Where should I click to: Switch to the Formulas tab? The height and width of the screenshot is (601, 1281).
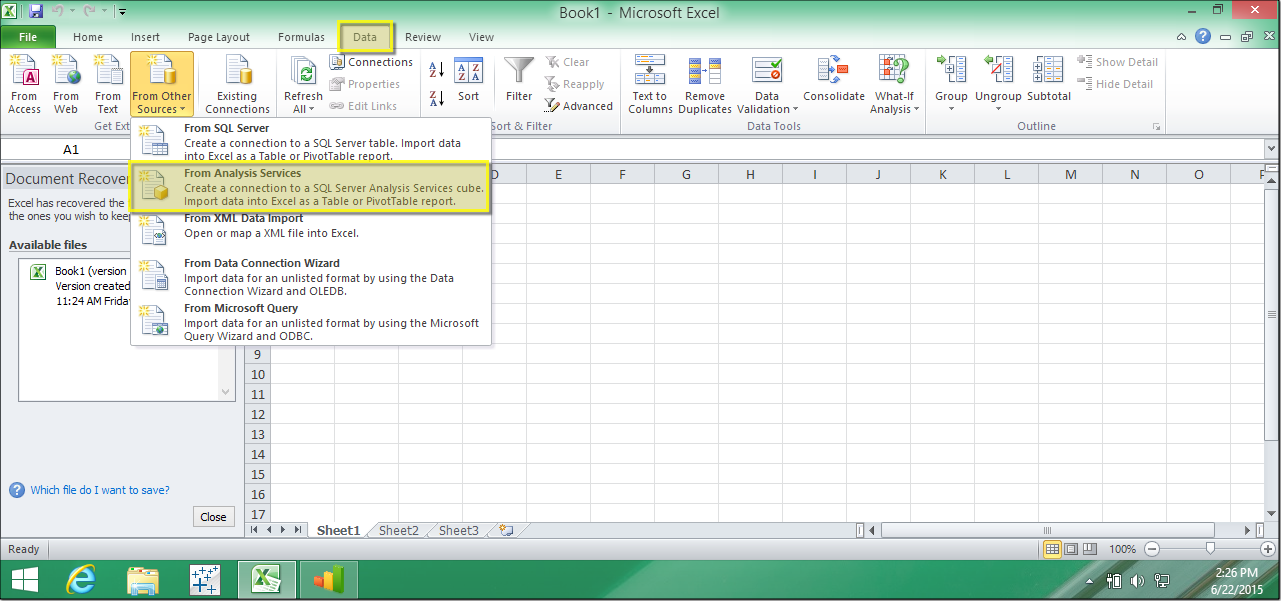coord(301,37)
